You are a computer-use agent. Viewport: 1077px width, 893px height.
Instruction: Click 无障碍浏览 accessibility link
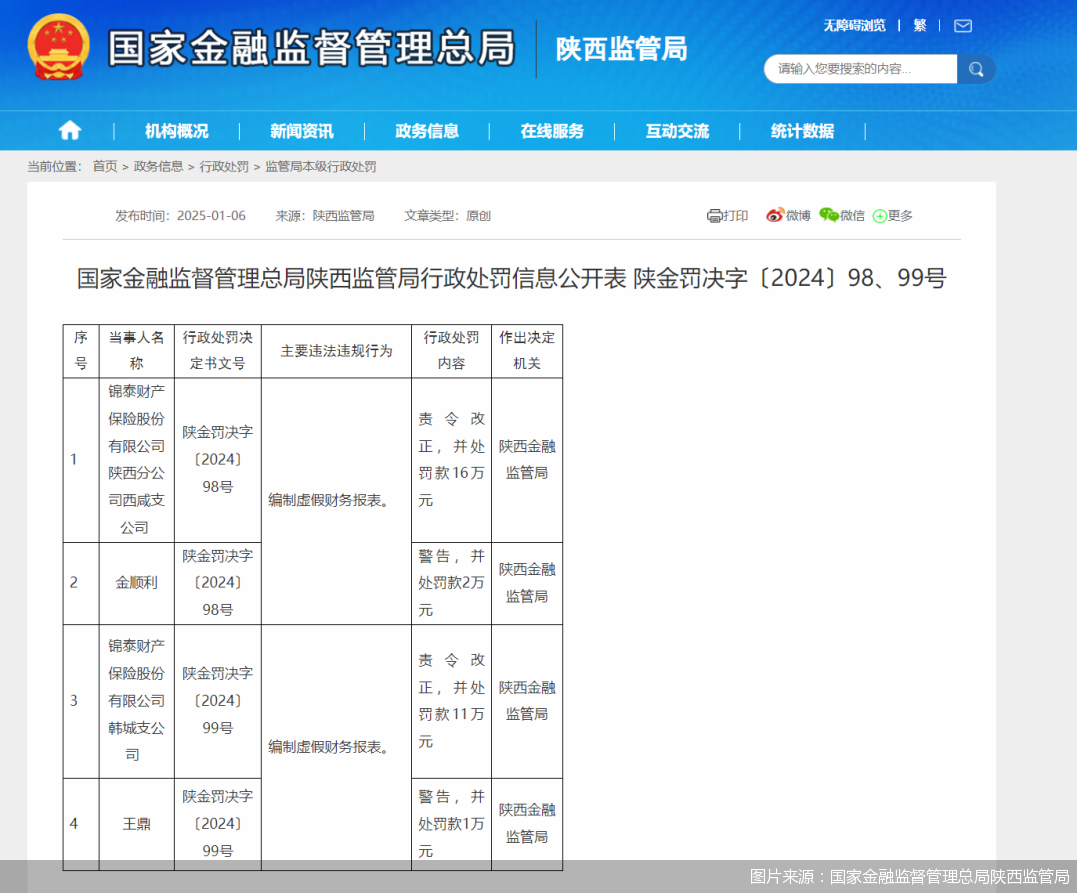point(854,26)
